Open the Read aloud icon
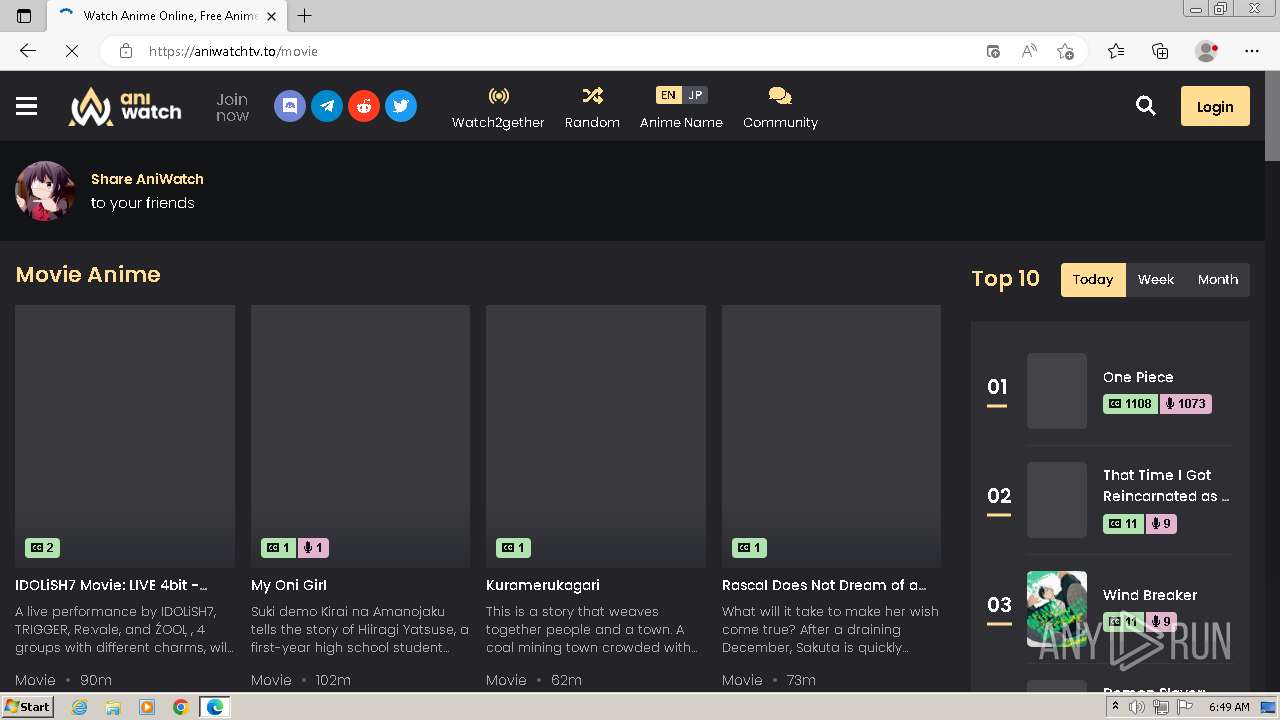Image resolution: width=1280 pixels, height=720 pixels. 1029,51
